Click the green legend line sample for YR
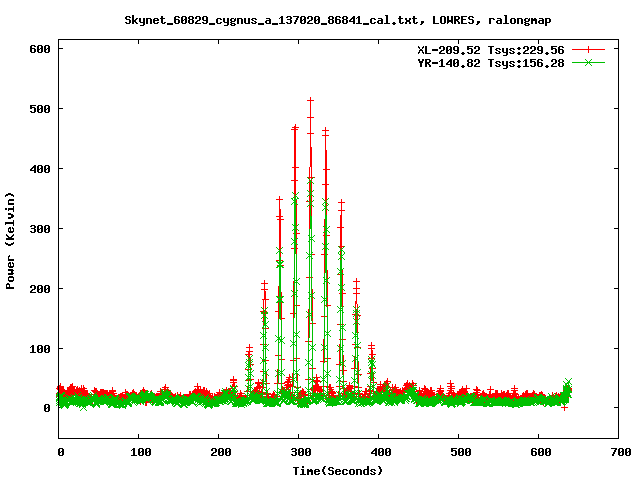This screenshot has width=640, height=480. click(x=588, y=62)
